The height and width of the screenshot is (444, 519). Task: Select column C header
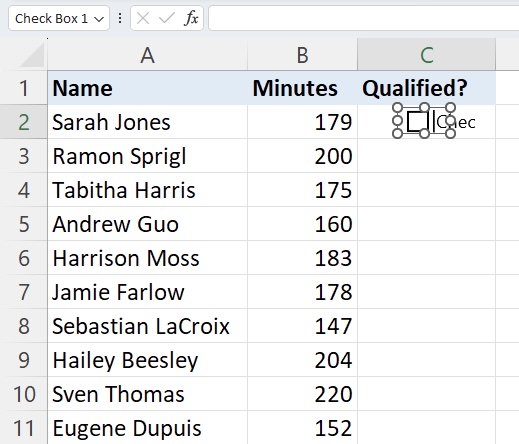(x=427, y=55)
